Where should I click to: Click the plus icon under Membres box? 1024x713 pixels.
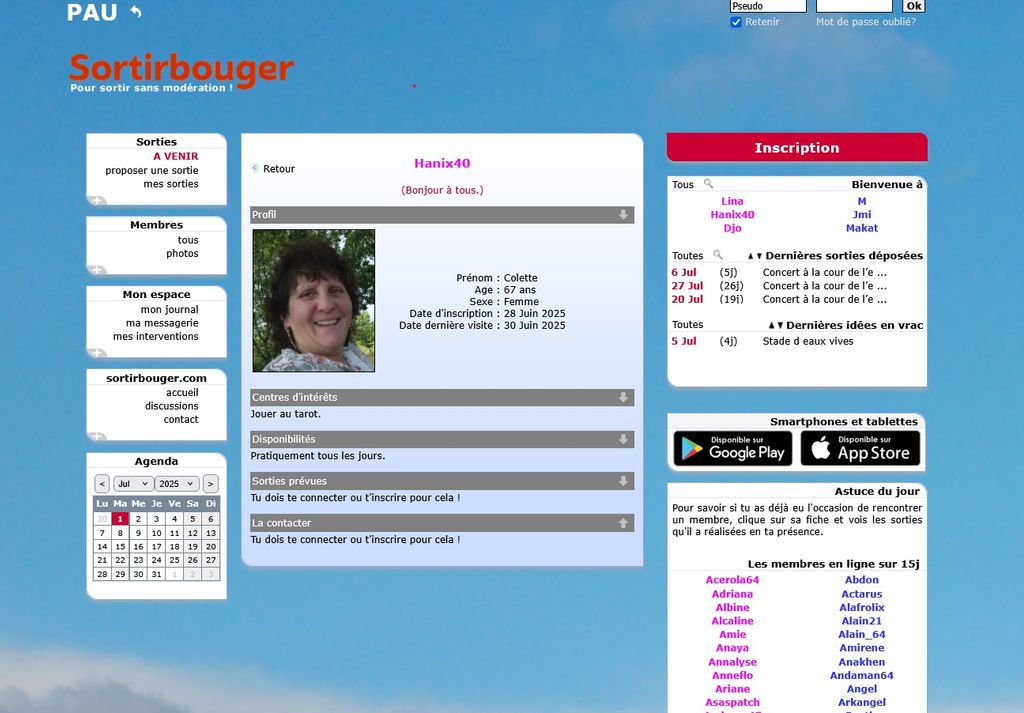coord(97,270)
